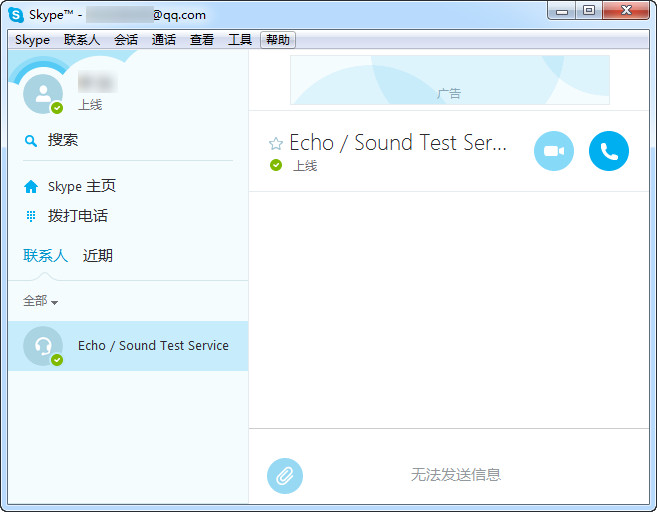Open the 通话 menu
The width and height of the screenshot is (657, 512).
point(163,40)
